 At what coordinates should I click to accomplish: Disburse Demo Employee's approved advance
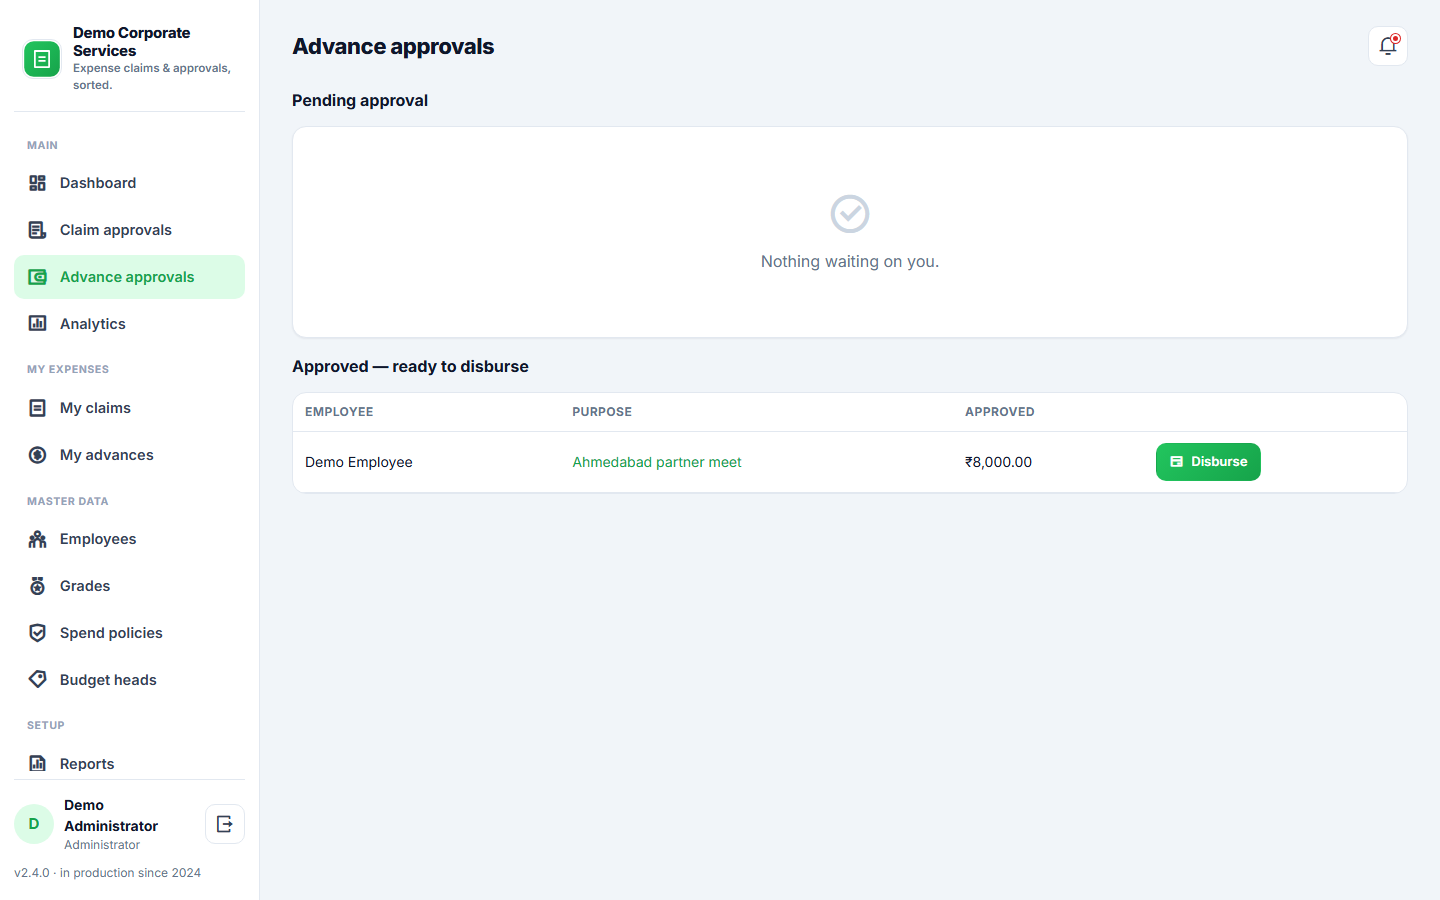[1208, 462]
